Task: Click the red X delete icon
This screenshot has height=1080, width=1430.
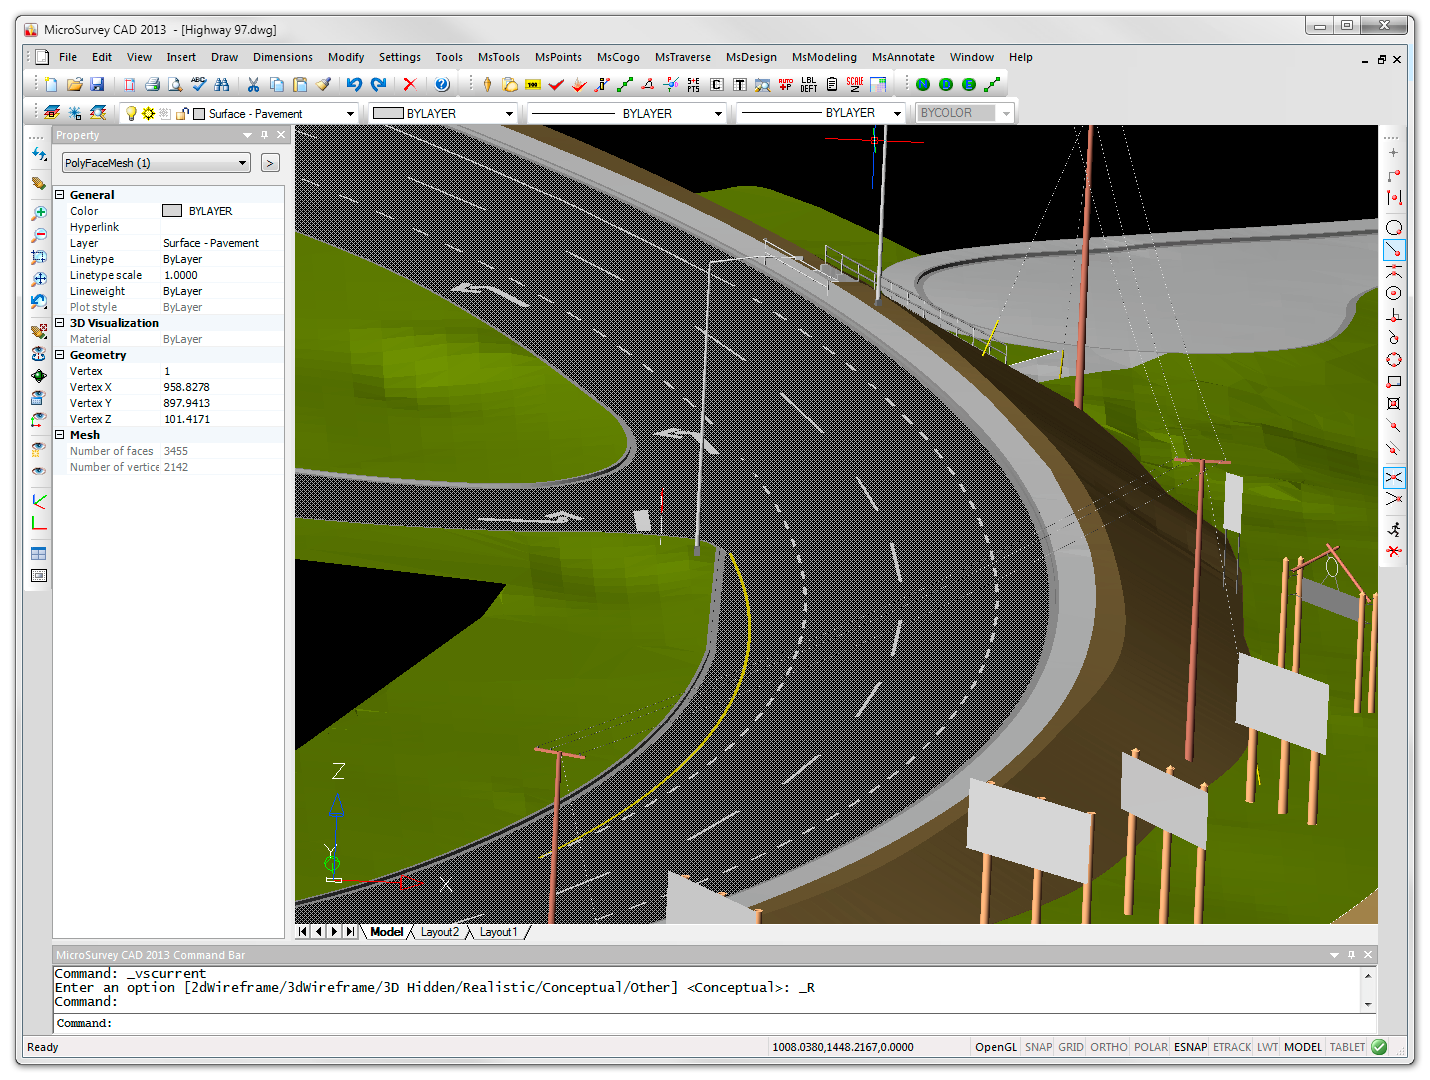Action: pos(409,85)
